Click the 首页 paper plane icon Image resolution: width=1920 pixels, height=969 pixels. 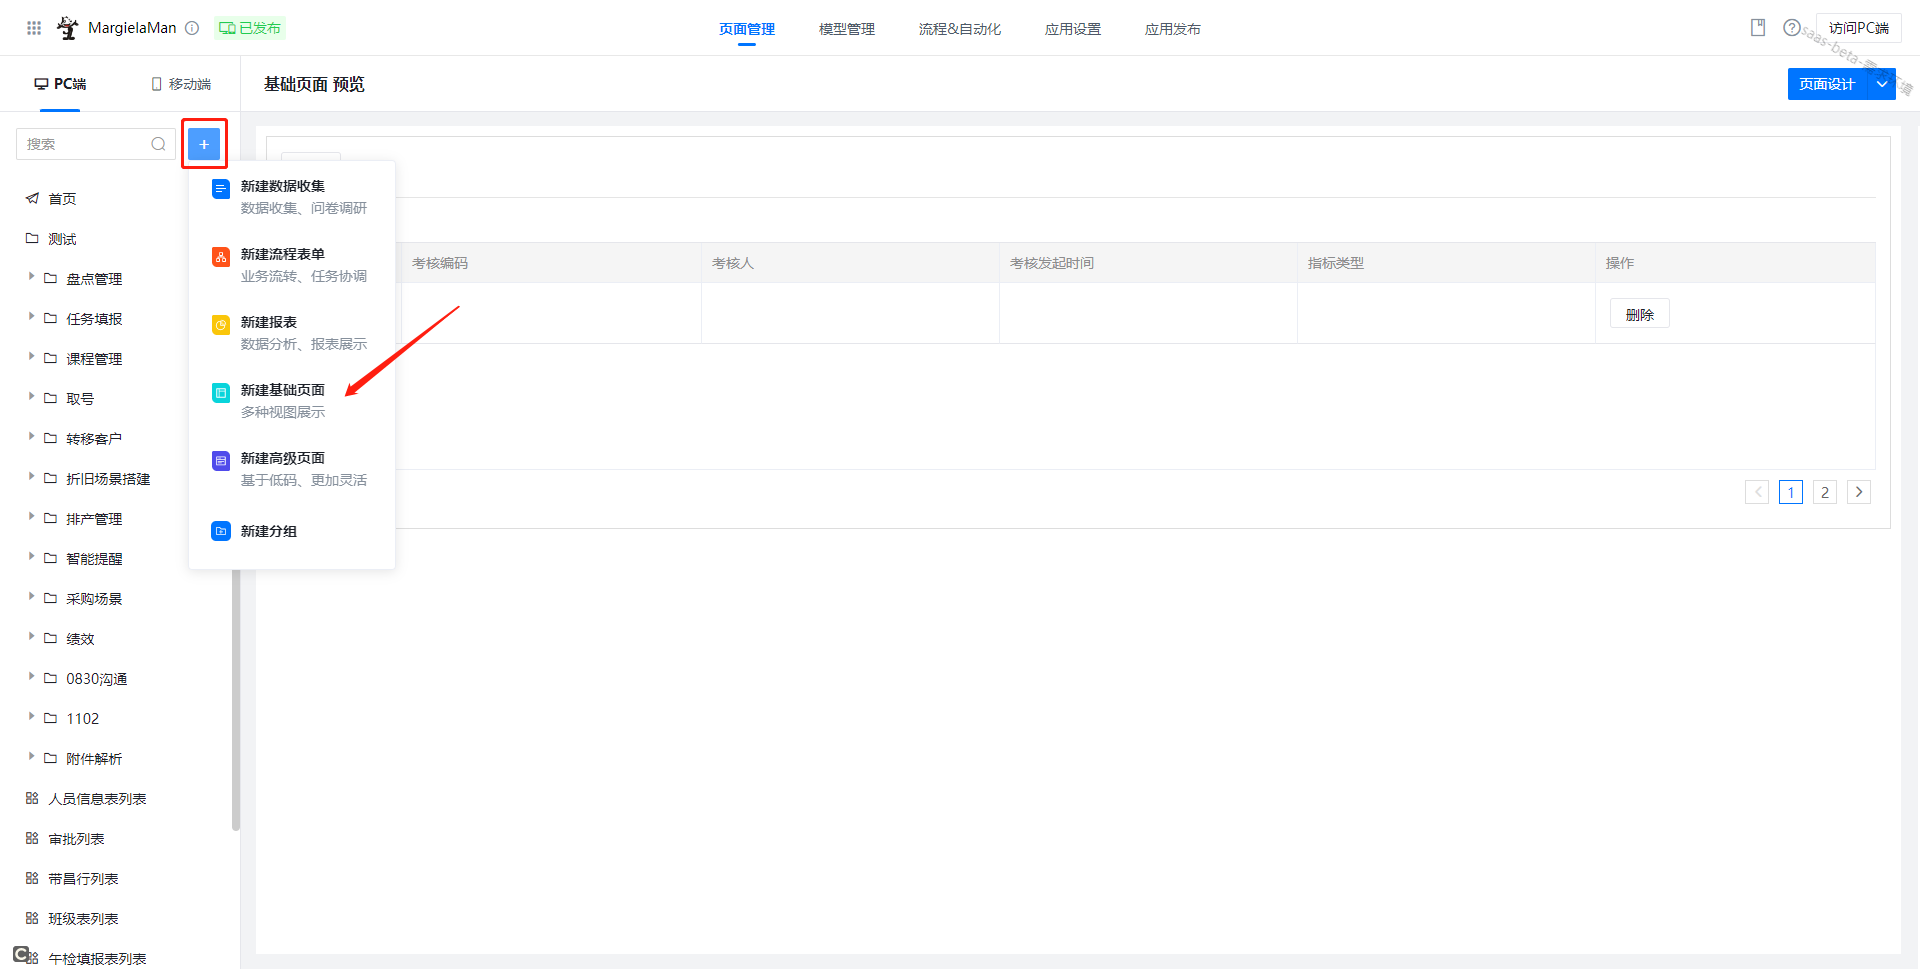[x=32, y=198]
